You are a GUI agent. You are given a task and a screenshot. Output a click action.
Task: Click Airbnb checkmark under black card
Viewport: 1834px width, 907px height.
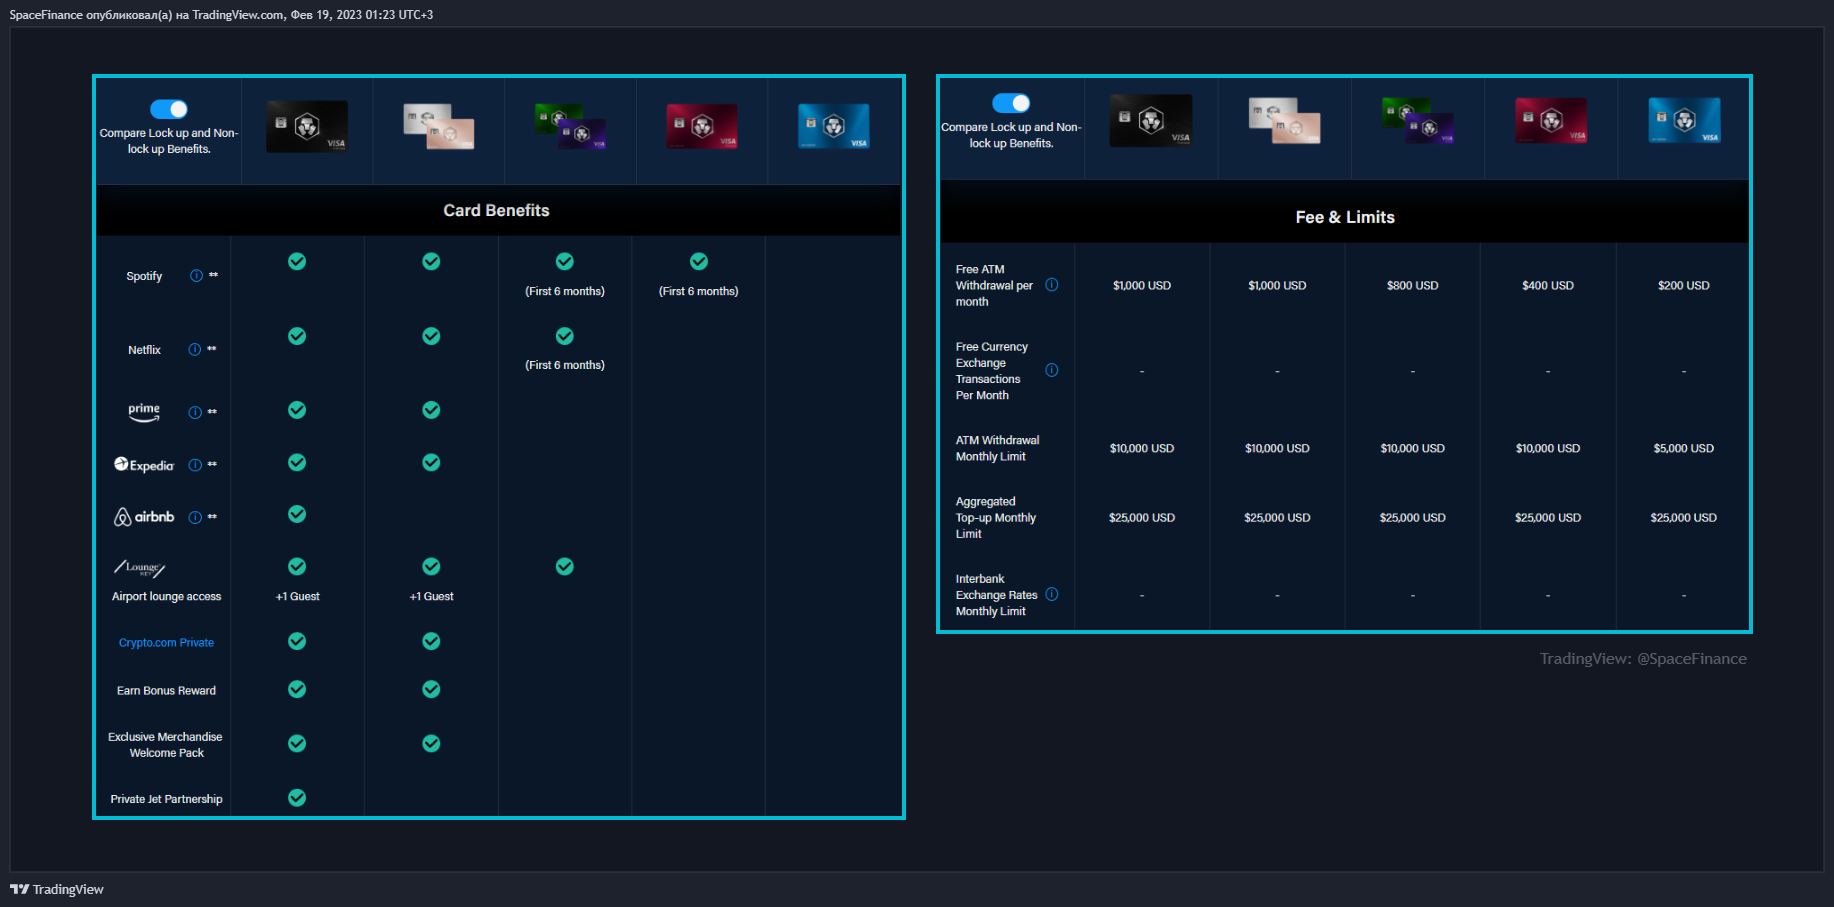pos(297,514)
